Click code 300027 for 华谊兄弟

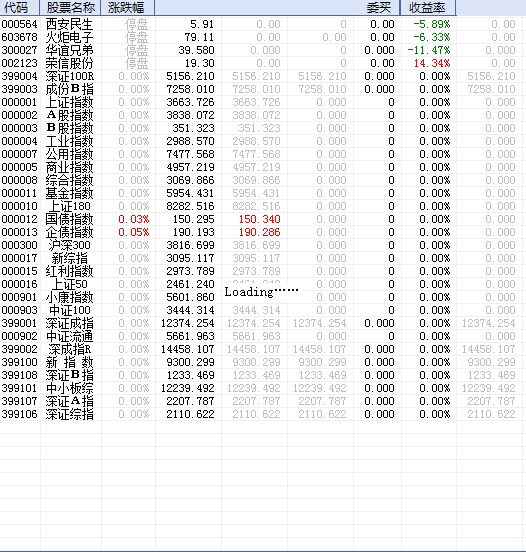(x=19, y=50)
